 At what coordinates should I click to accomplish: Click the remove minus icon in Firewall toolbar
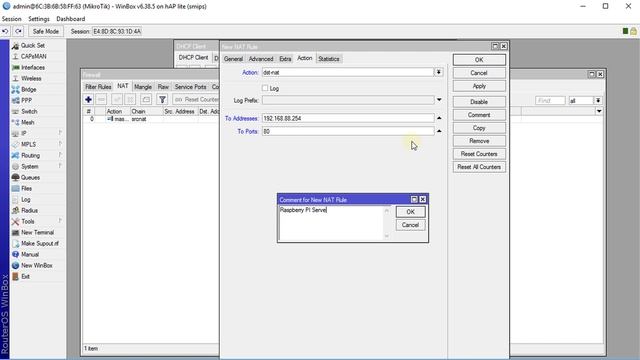(101, 99)
